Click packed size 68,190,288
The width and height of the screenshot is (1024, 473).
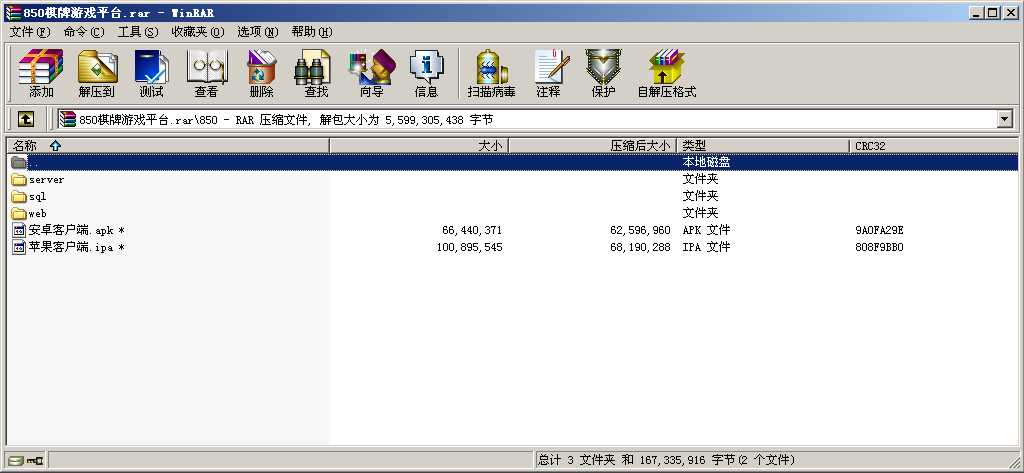[x=640, y=248]
